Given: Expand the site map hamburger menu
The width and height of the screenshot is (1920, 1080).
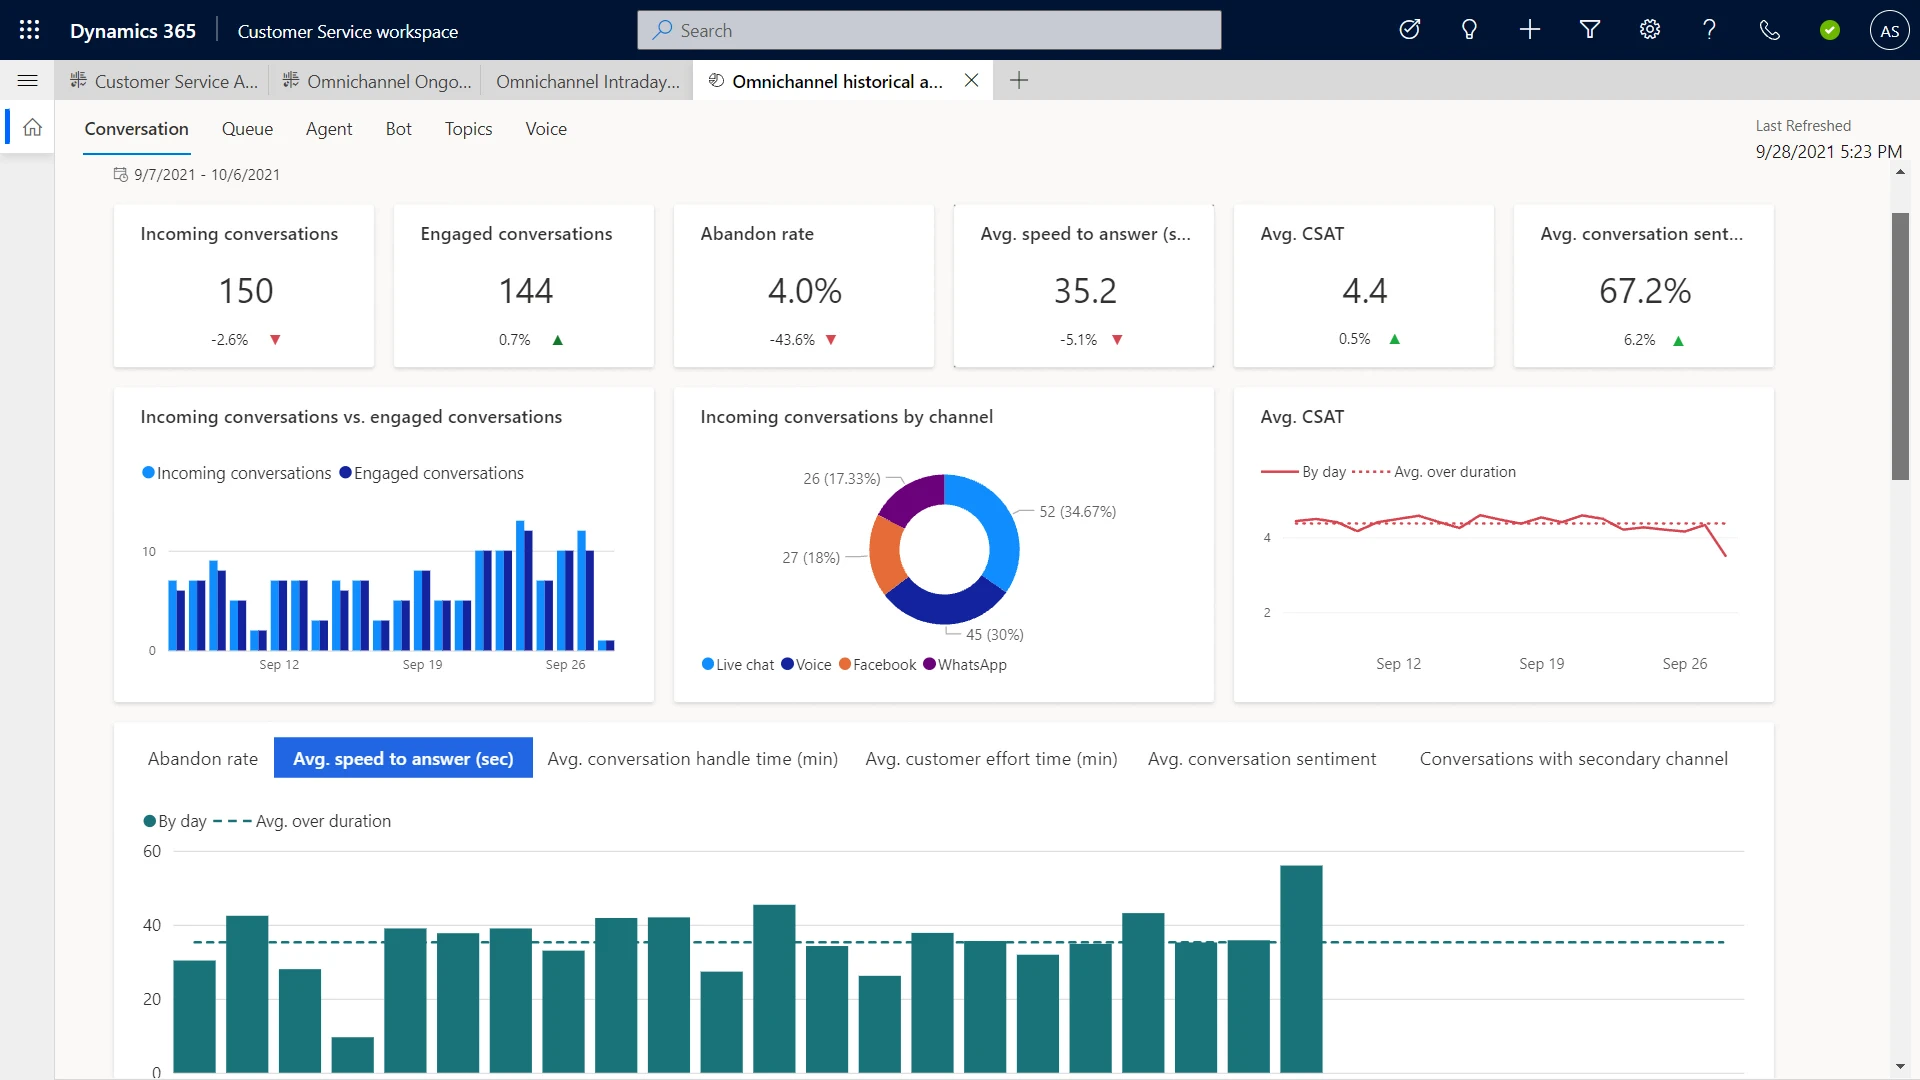Looking at the screenshot, I should click(27, 79).
